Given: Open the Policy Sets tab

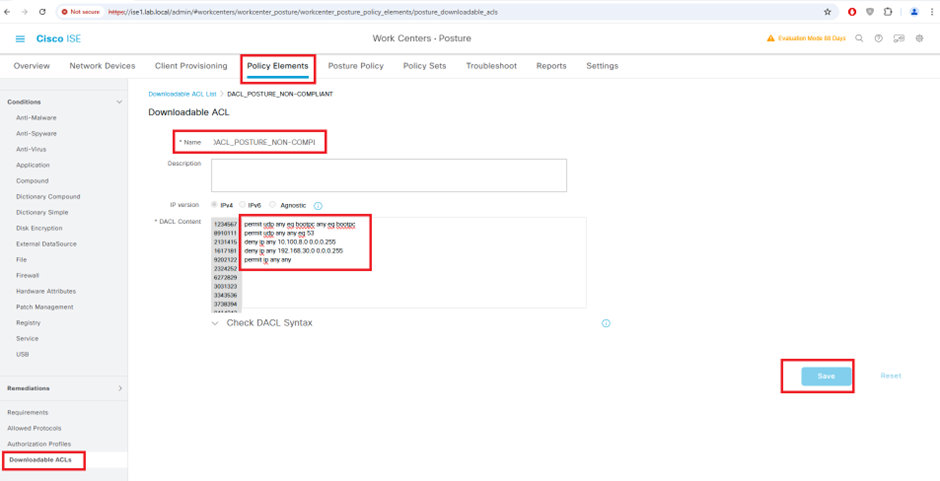Looking at the screenshot, I should coord(424,66).
